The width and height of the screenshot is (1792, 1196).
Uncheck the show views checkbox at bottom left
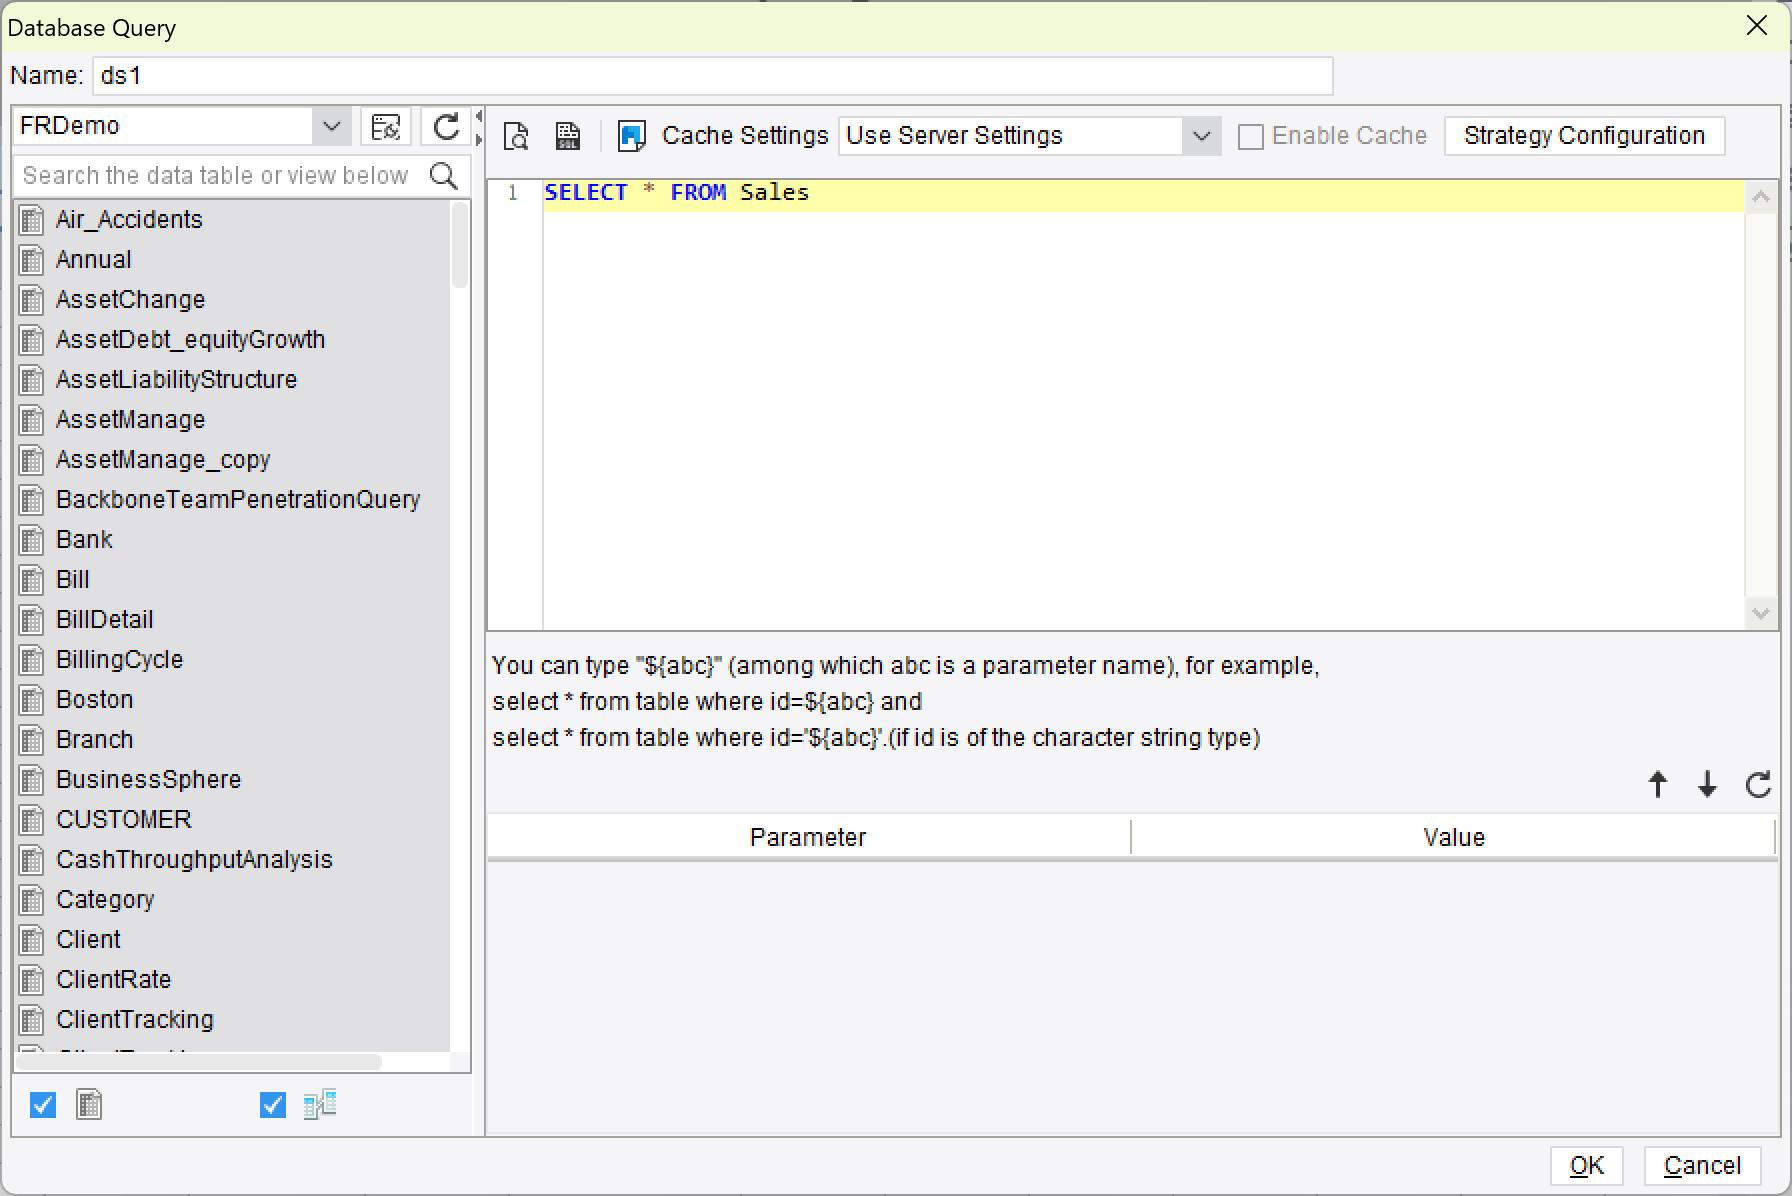(271, 1105)
